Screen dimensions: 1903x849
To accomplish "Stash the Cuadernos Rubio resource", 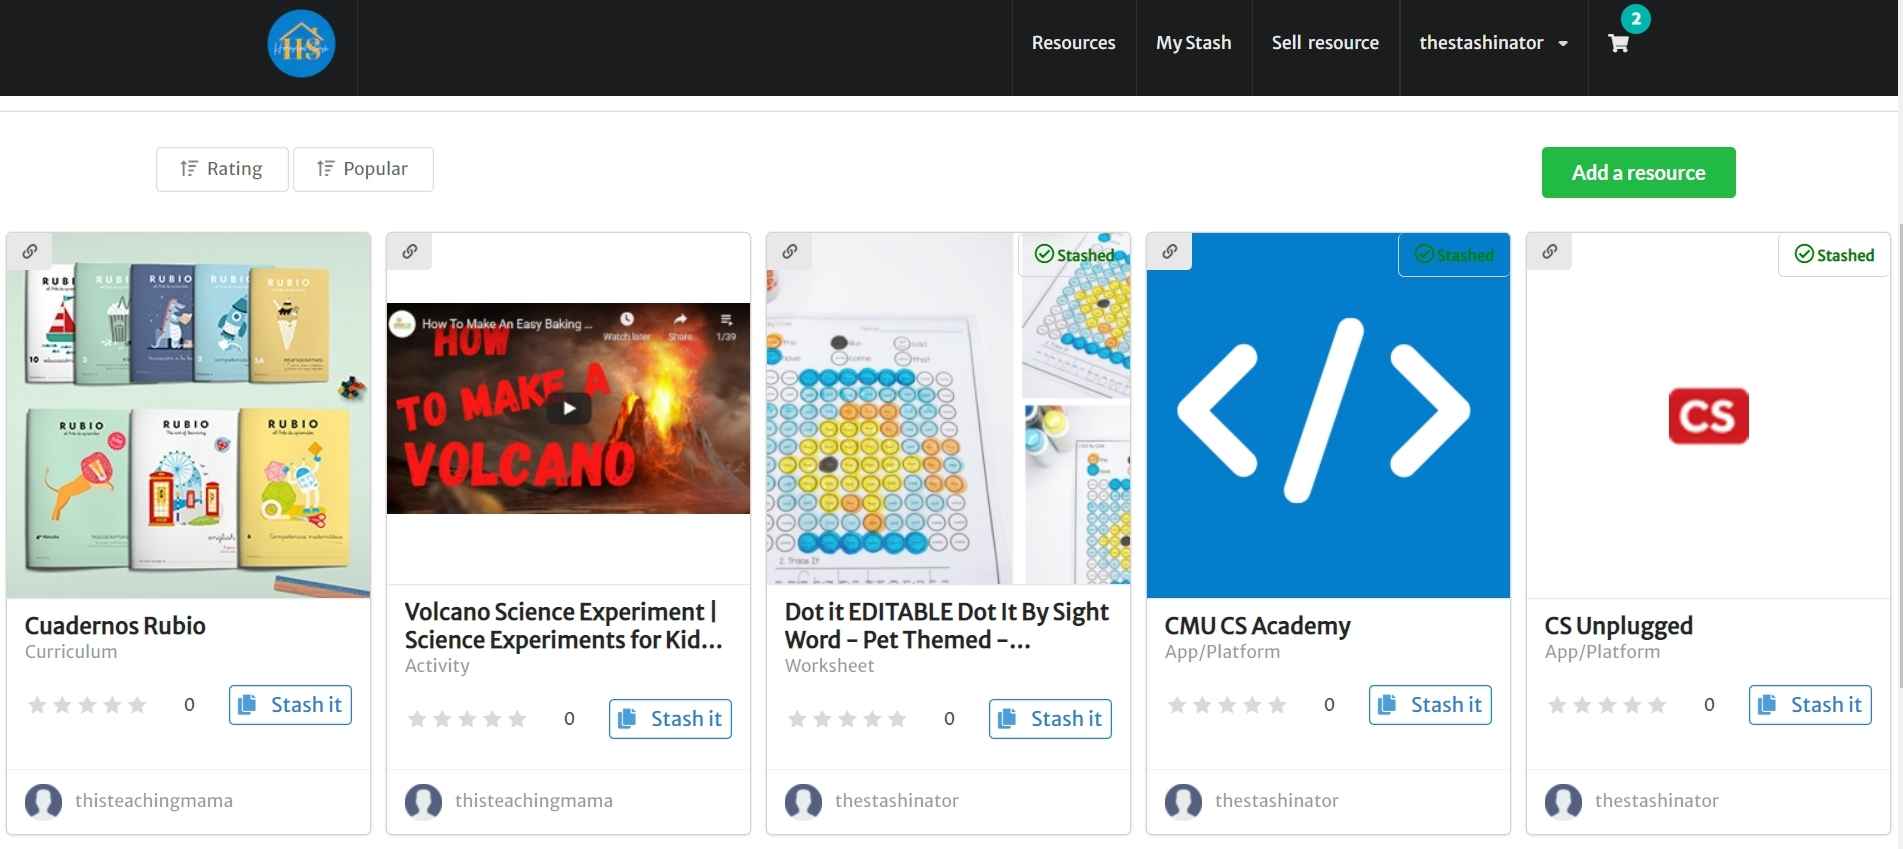I will (x=290, y=705).
